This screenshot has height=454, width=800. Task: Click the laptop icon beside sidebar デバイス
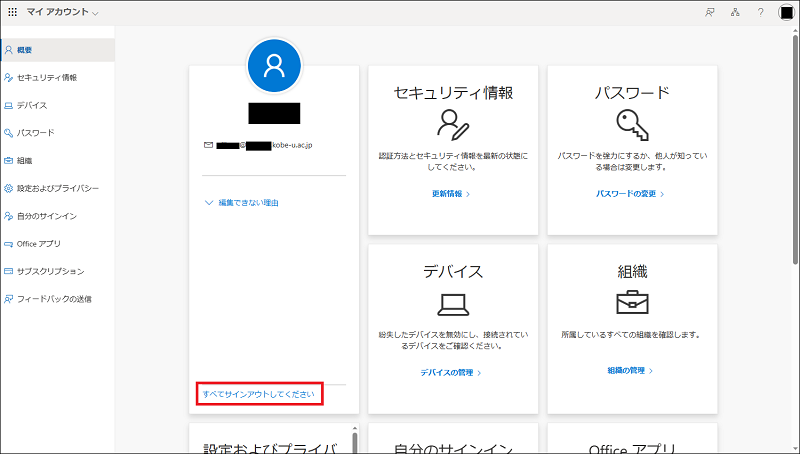pyautogui.click(x=9, y=106)
